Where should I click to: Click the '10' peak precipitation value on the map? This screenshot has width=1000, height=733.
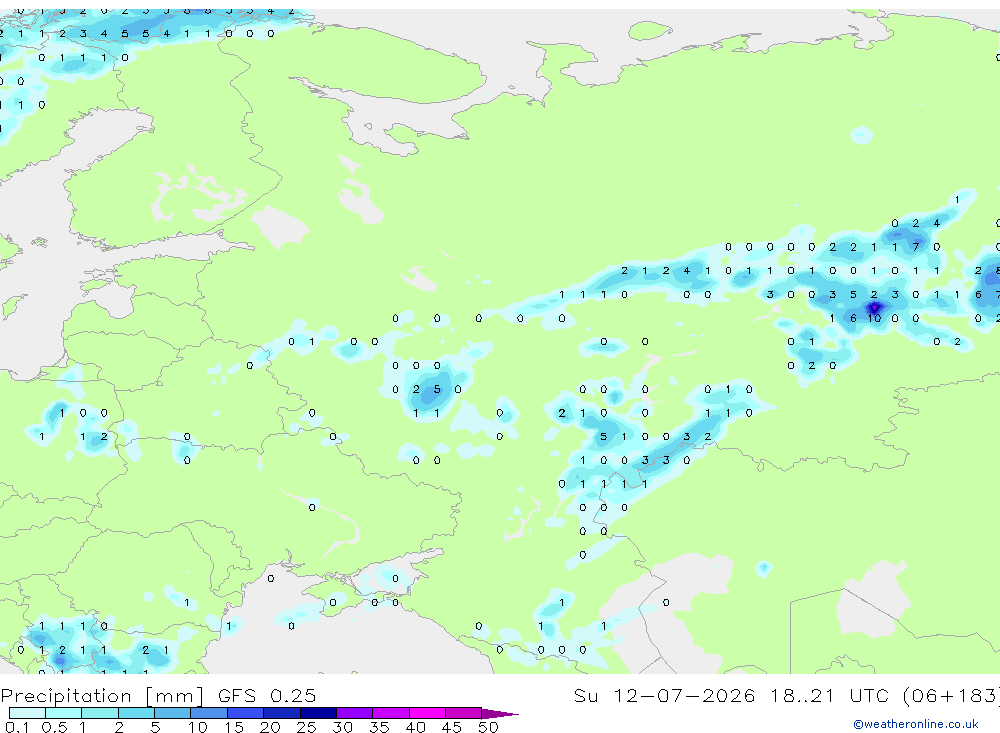tap(874, 318)
